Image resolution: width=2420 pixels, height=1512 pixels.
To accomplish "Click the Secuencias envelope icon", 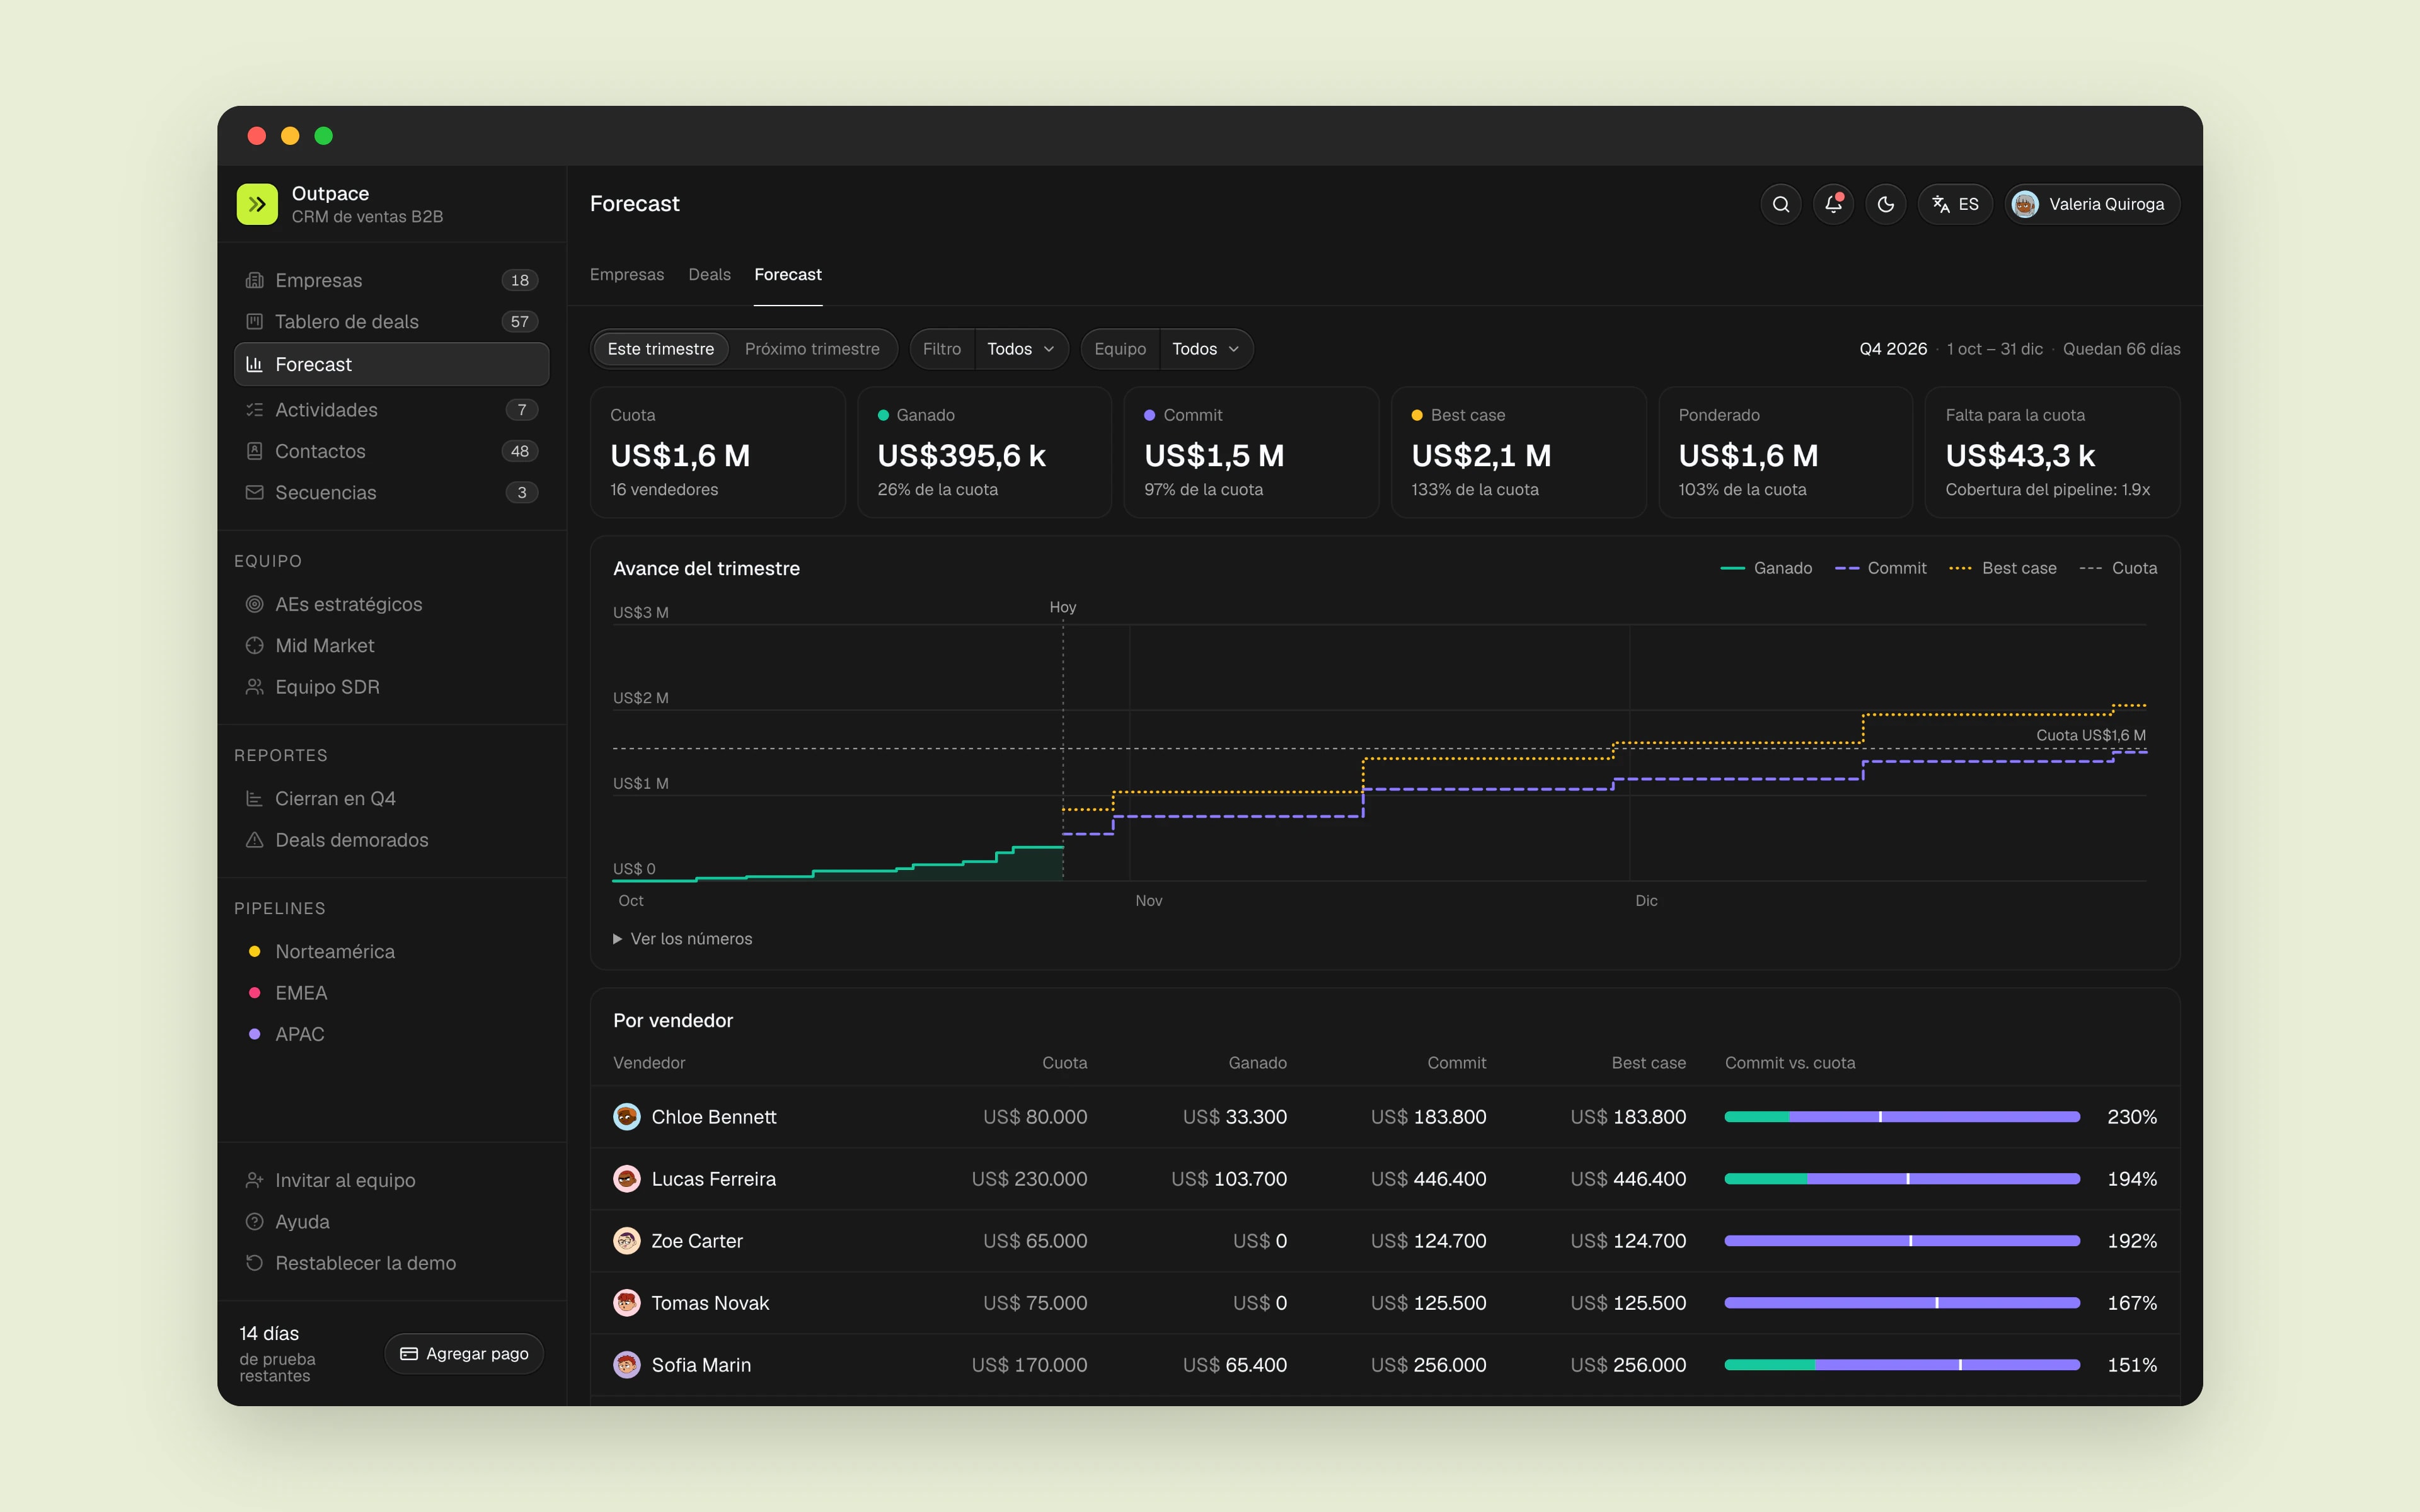I will pos(255,492).
